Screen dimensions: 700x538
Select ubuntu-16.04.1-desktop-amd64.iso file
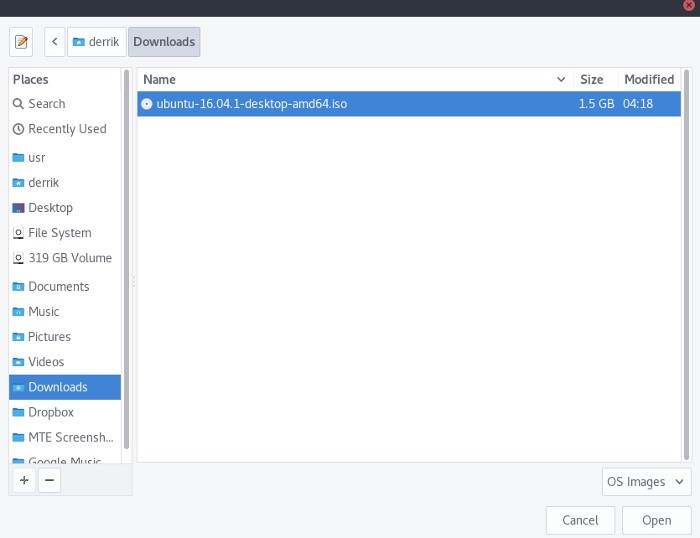(x=252, y=103)
